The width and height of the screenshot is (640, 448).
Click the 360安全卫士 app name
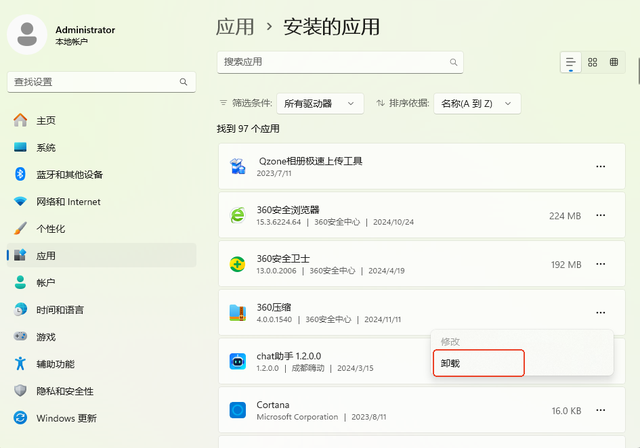click(283, 258)
